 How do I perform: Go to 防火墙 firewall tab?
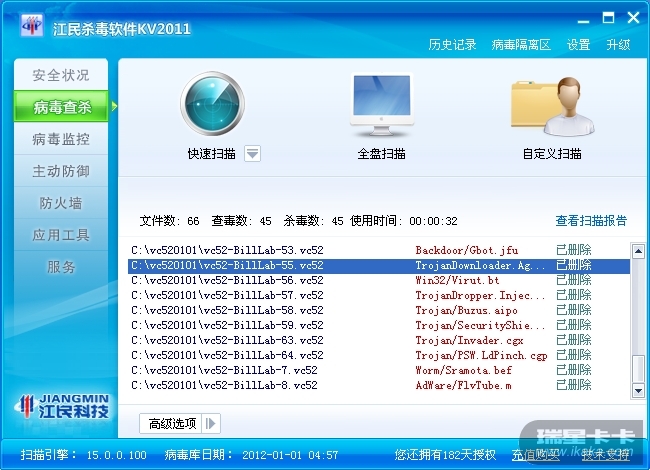tap(61, 203)
